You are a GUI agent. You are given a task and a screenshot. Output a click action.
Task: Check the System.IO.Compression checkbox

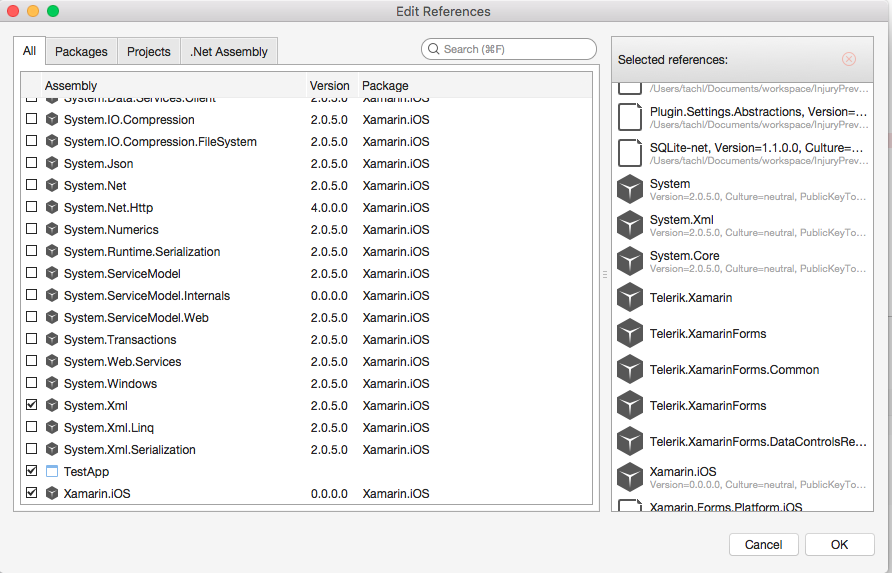(31, 119)
